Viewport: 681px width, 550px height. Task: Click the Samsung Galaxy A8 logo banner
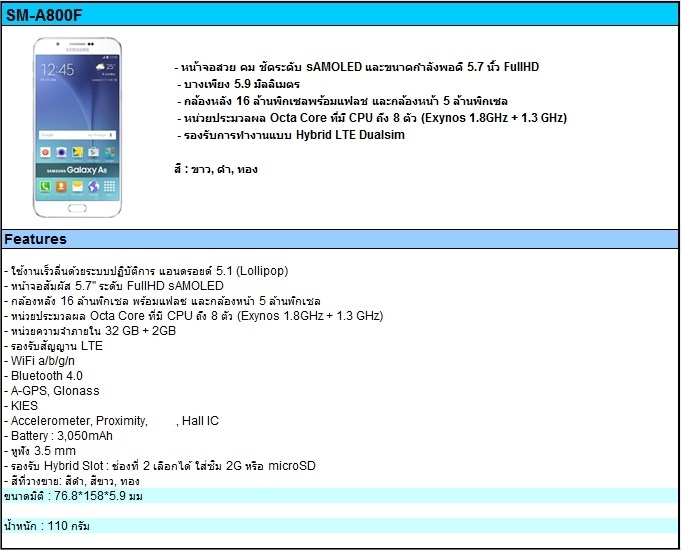click(x=77, y=170)
